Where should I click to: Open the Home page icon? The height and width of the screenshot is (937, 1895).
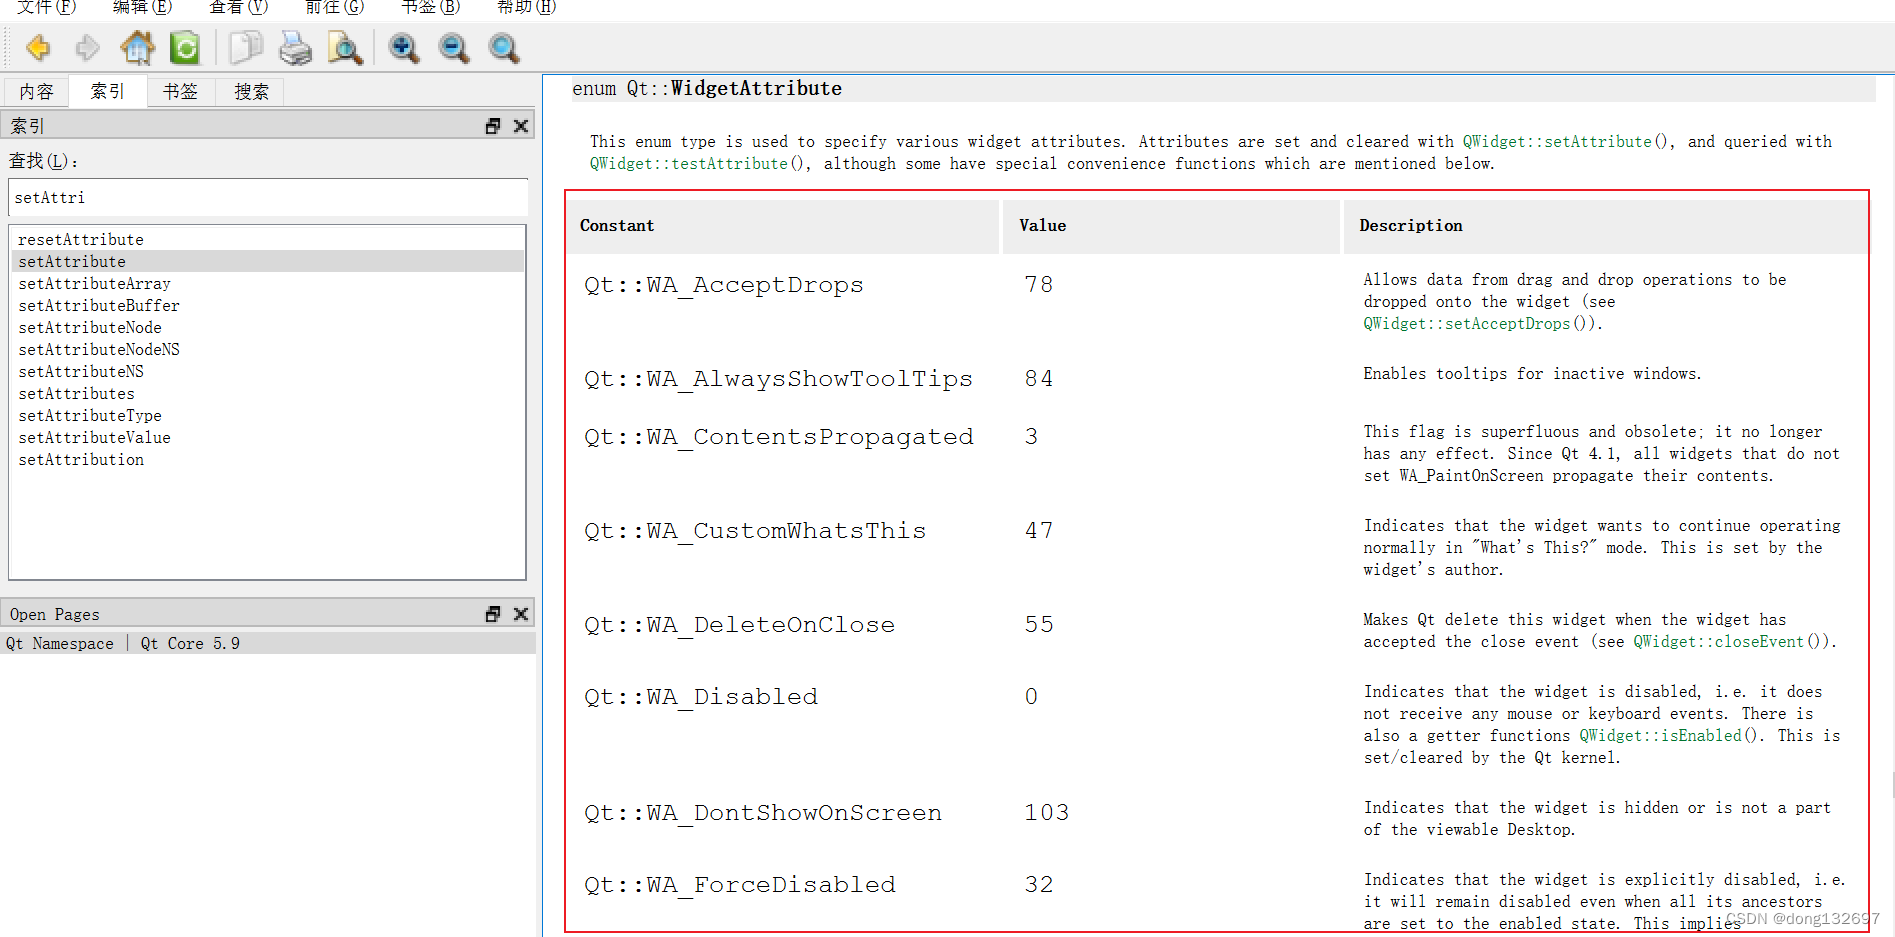click(x=137, y=47)
